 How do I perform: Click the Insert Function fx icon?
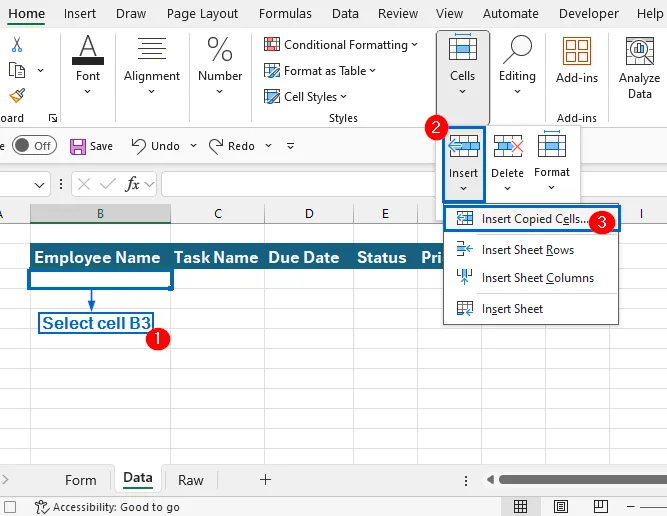[x=132, y=185]
